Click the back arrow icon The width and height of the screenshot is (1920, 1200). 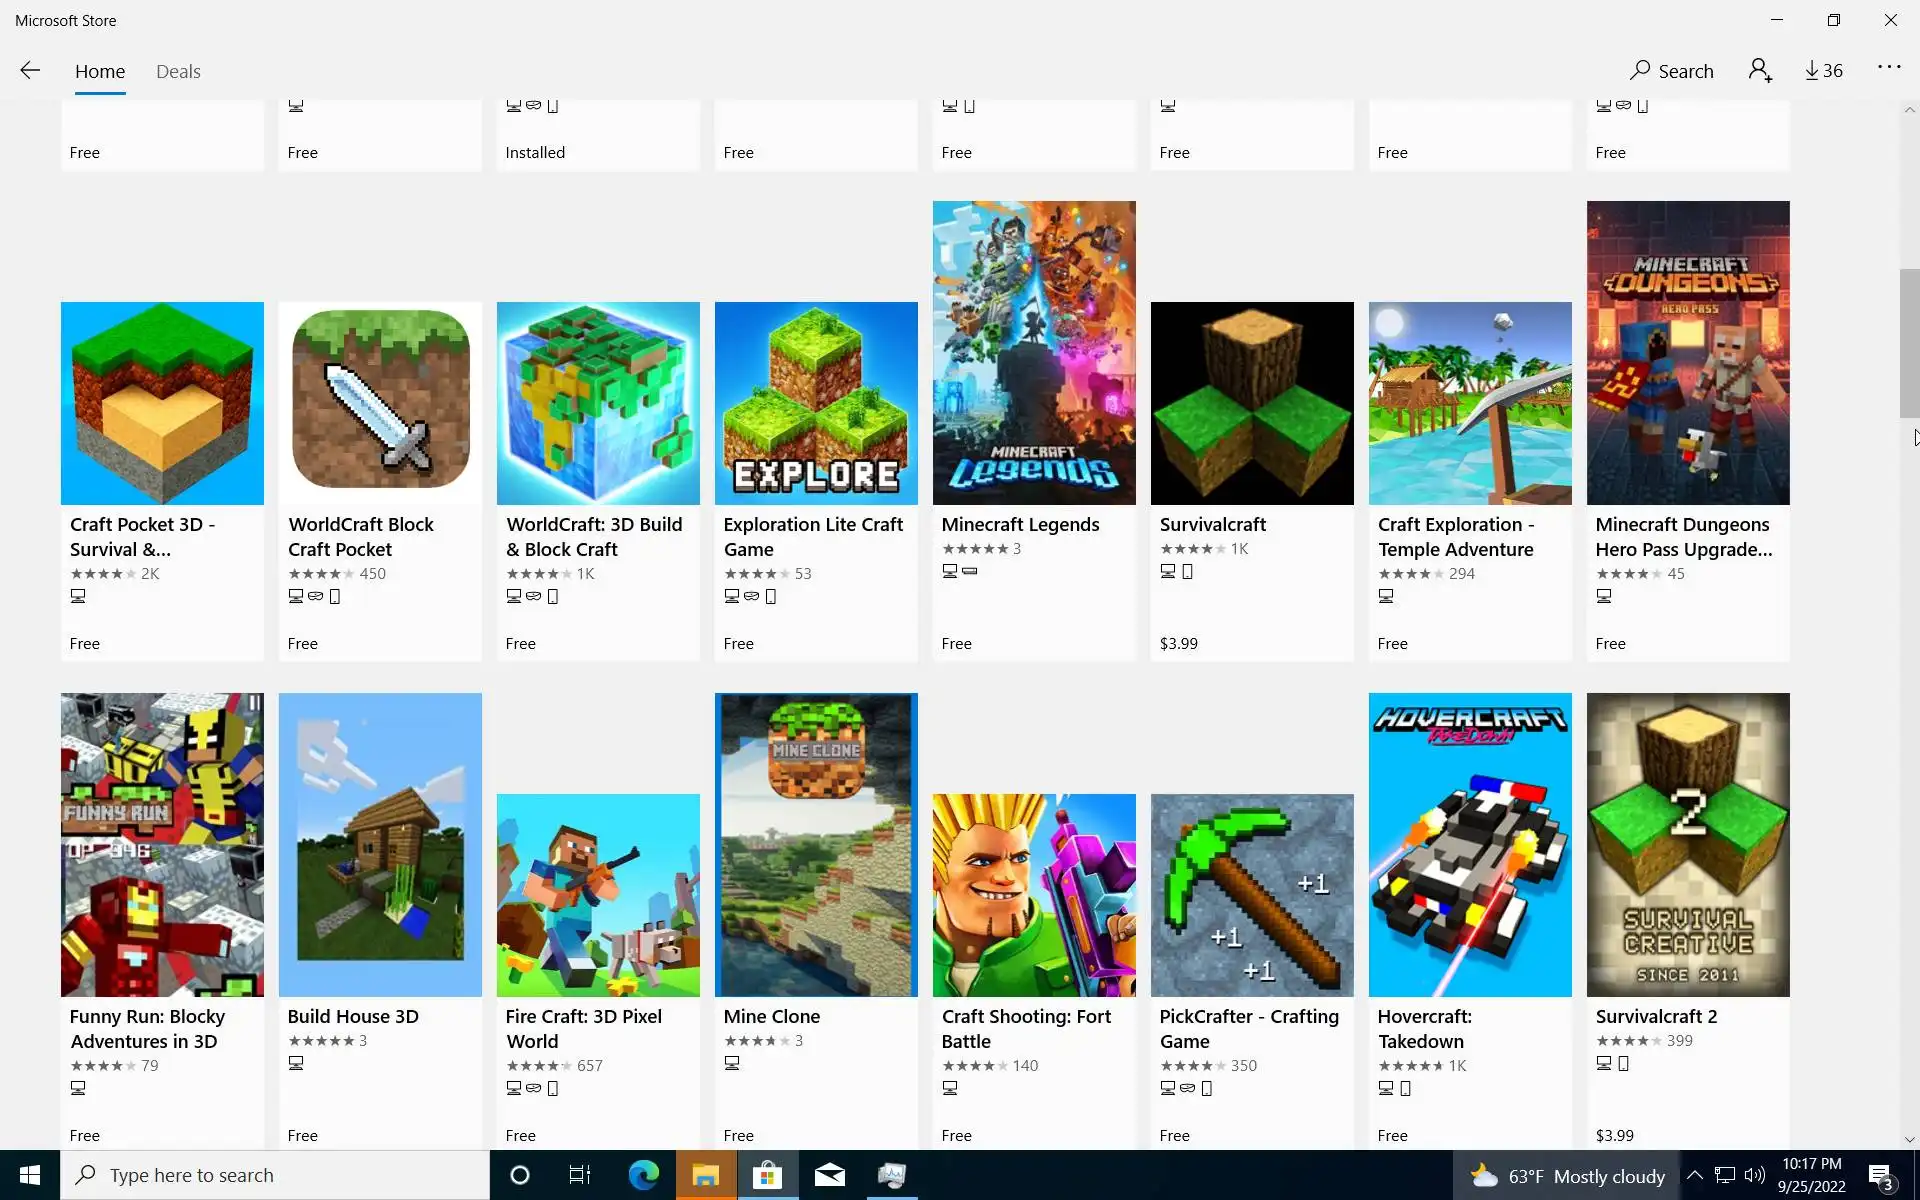pyautogui.click(x=30, y=70)
